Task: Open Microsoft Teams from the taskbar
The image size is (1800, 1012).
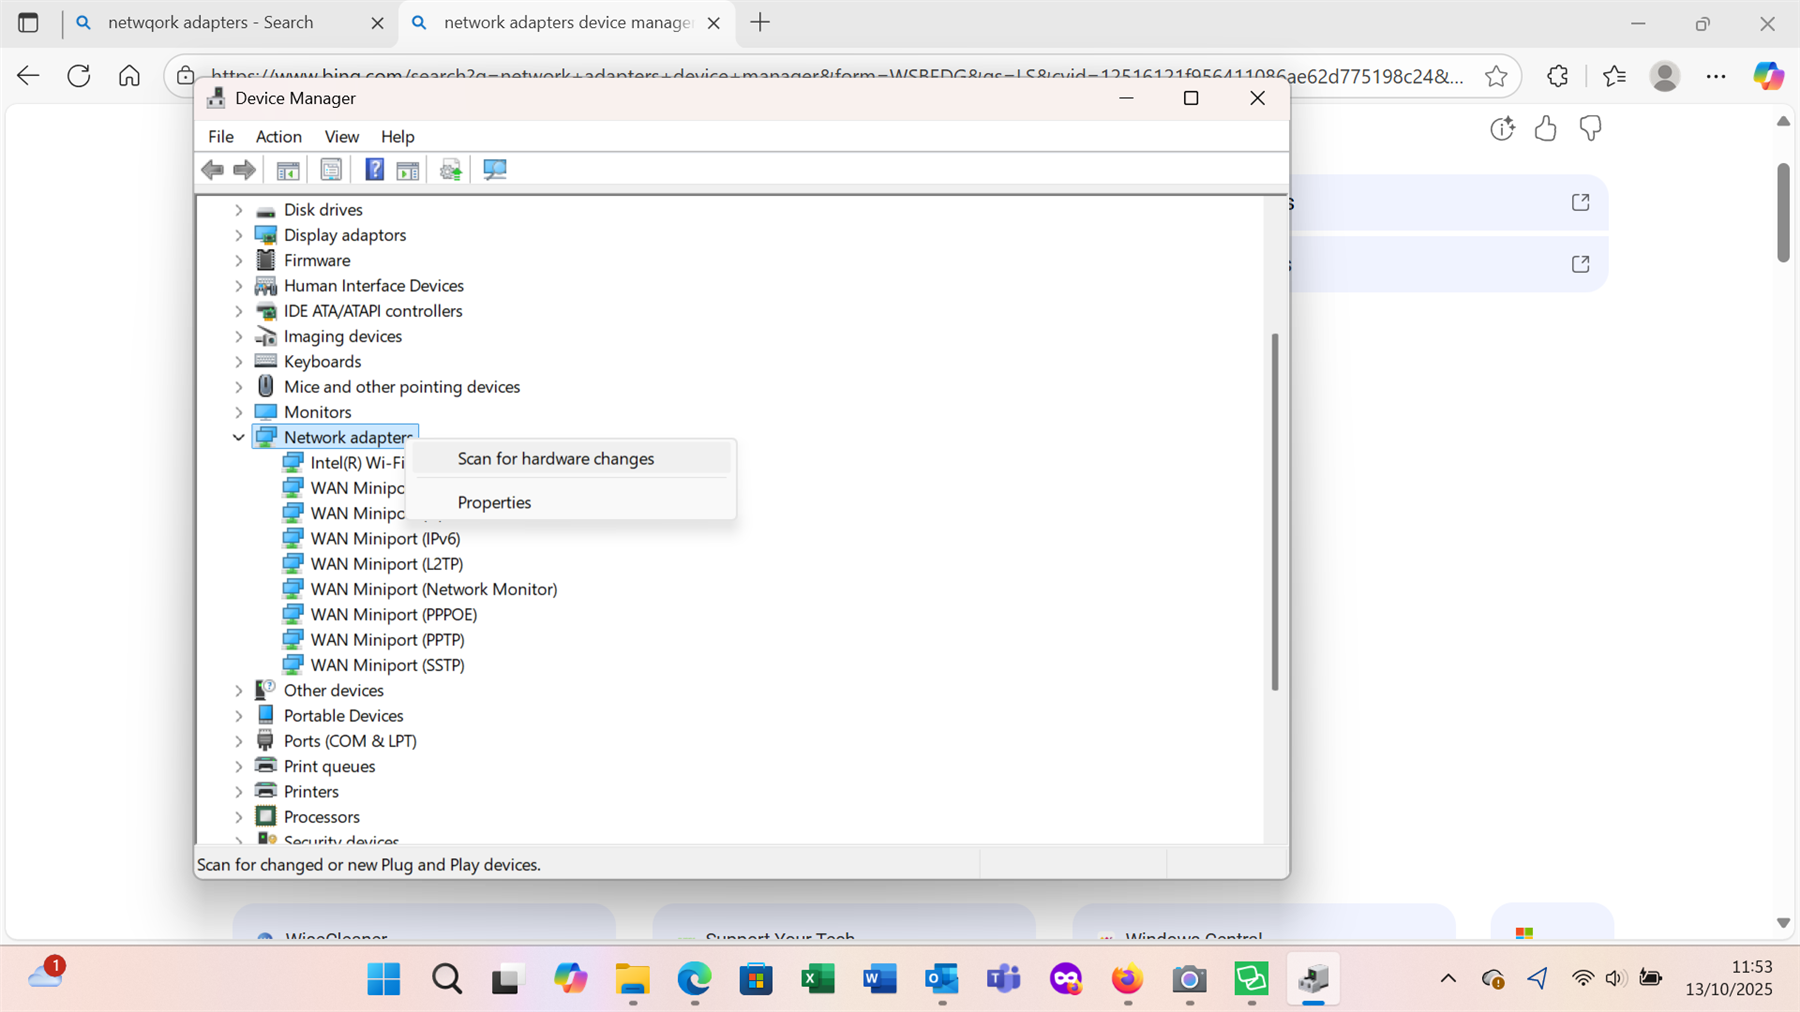Action: pos(1003,980)
